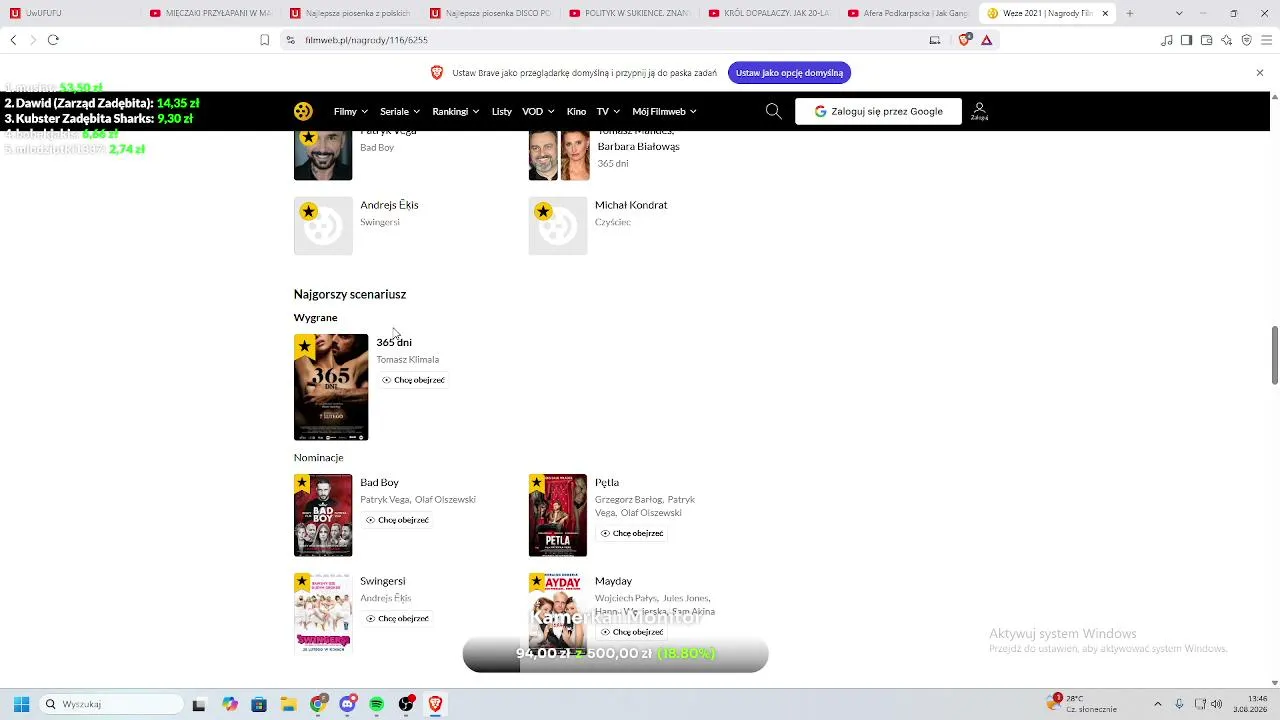1280x720 pixels.
Task: Open the Kino menu item
Action: 576,111
